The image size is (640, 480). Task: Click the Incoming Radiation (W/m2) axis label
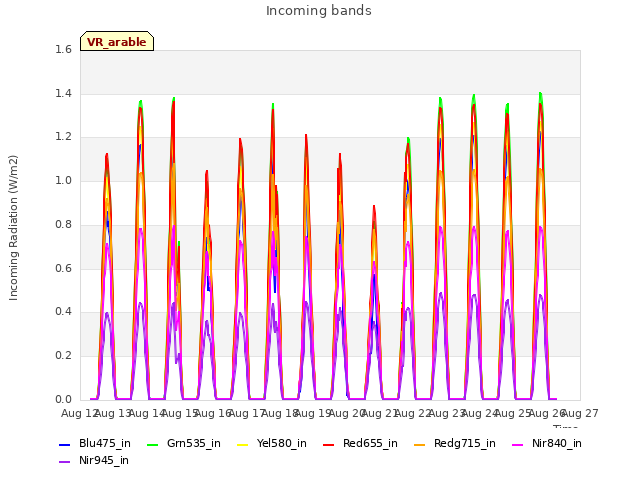(x=13, y=228)
